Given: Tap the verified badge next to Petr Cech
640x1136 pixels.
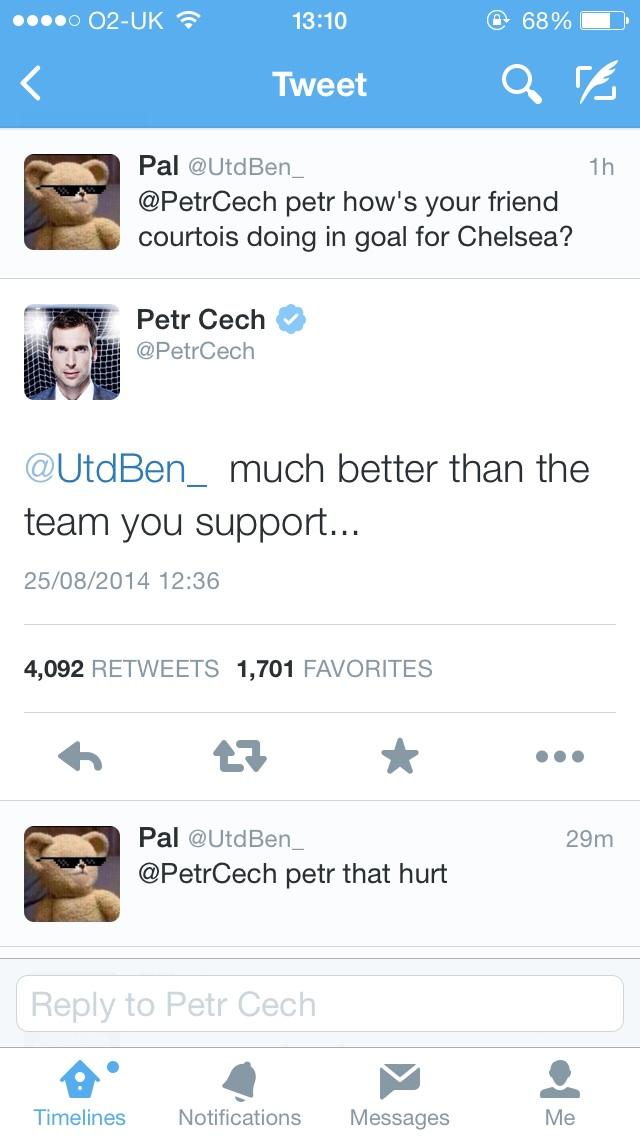Looking at the screenshot, I should point(291,320).
